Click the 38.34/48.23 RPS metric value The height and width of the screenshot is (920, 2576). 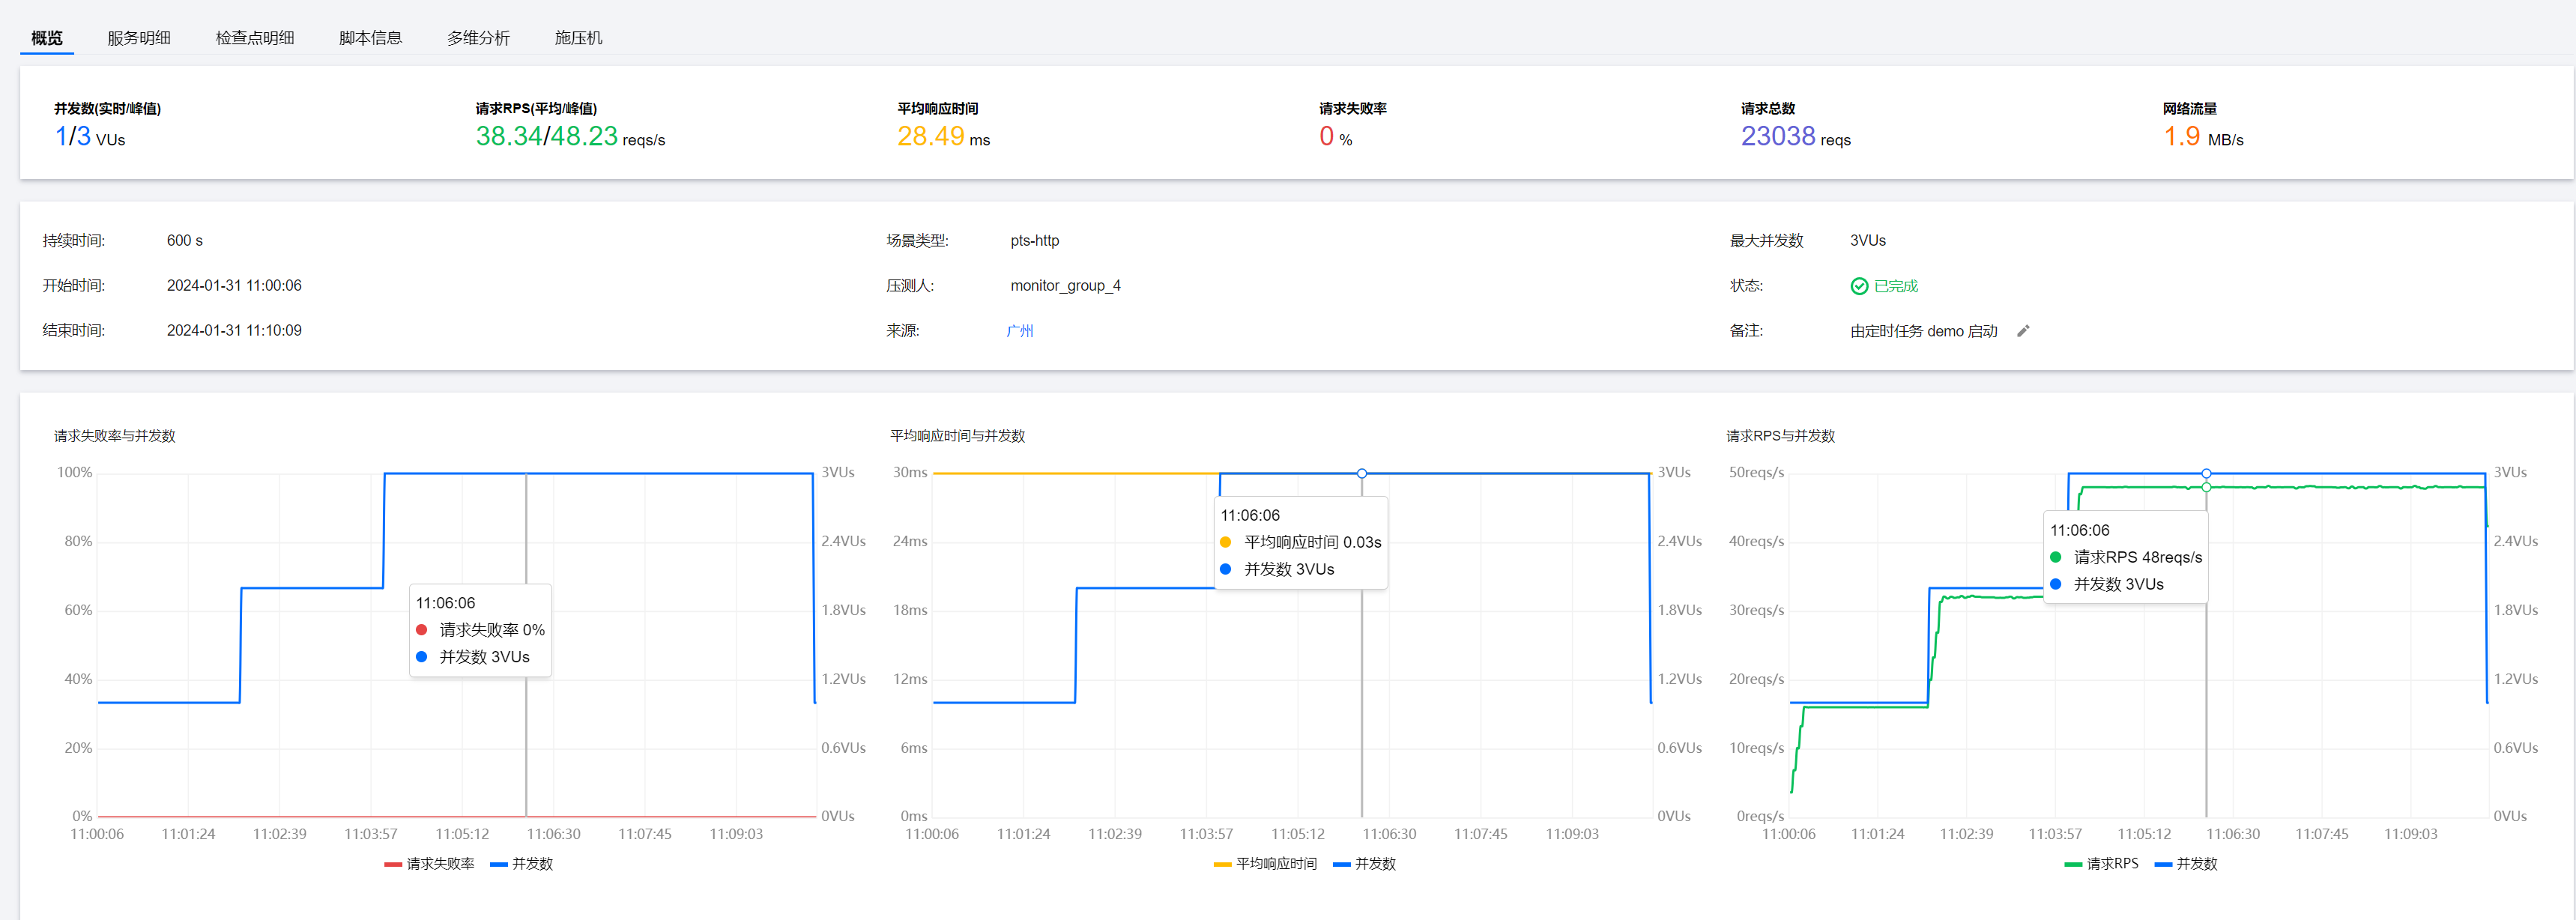click(546, 136)
